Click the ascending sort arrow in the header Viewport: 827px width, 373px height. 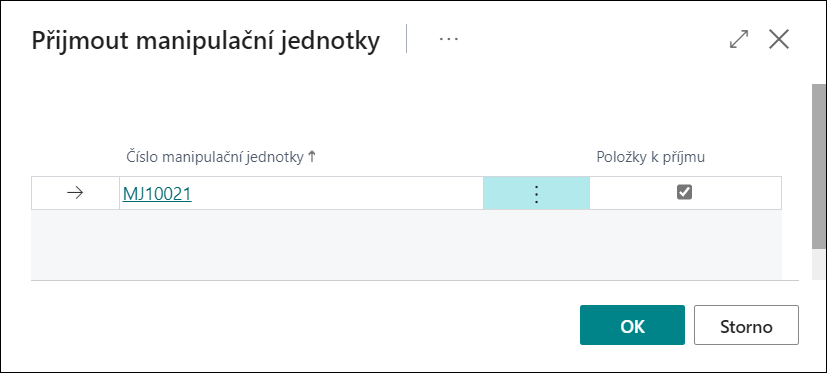(x=311, y=157)
